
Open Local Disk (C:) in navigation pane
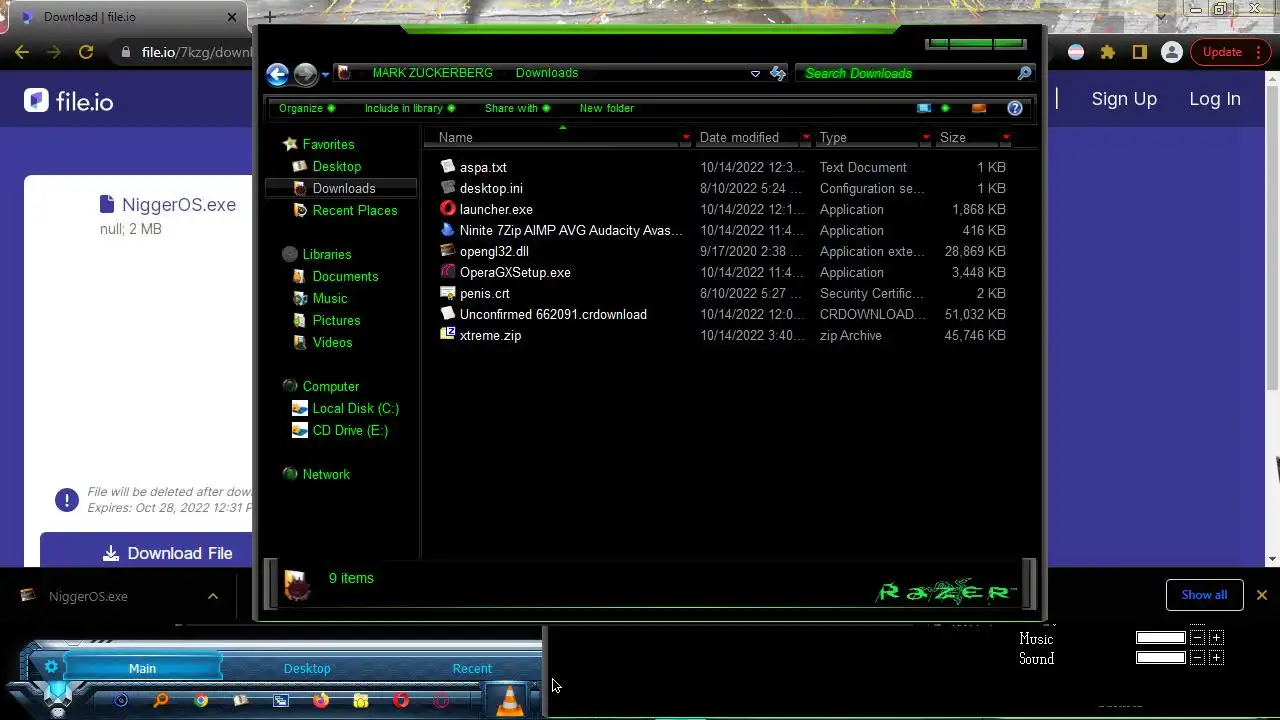(x=355, y=408)
